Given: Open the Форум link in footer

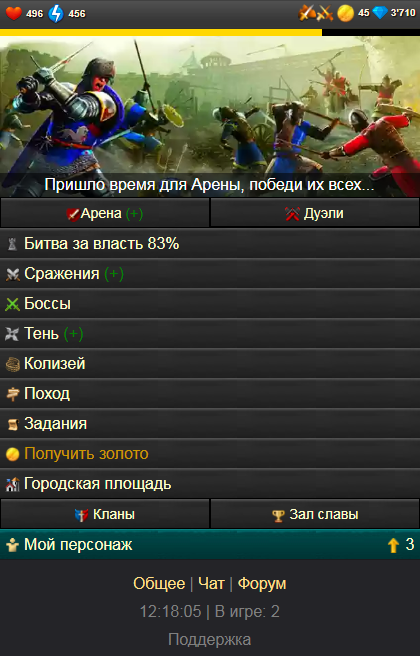Looking at the screenshot, I should pyautogui.click(x=262, y=583).
